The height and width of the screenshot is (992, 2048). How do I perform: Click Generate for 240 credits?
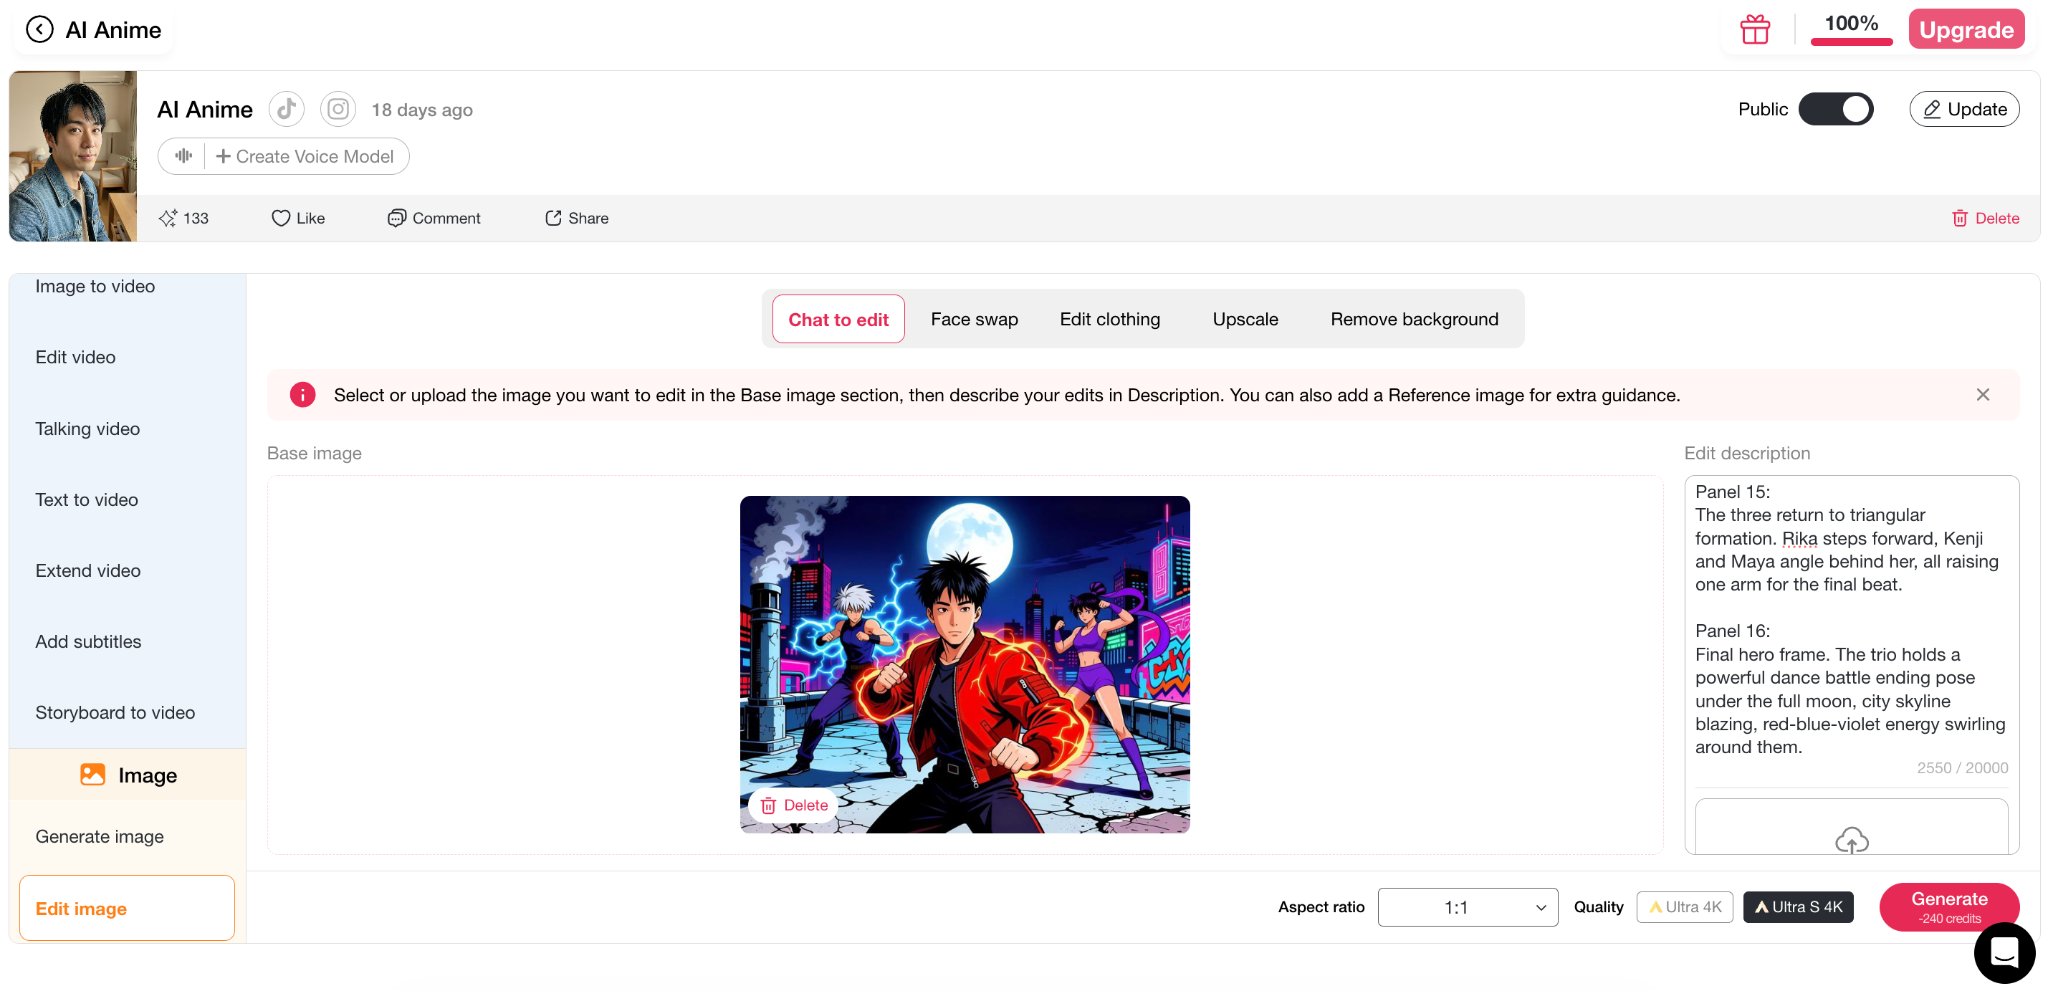coord(1949,907)
